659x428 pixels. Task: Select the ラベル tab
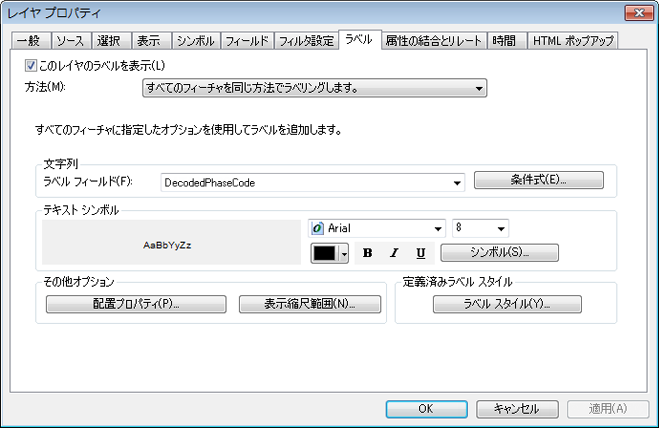tap(360, 40)
